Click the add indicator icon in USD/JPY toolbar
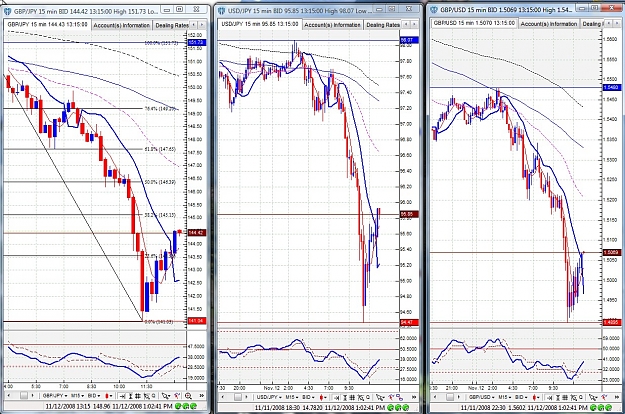 pyautogui.click(x=391, y=397)
